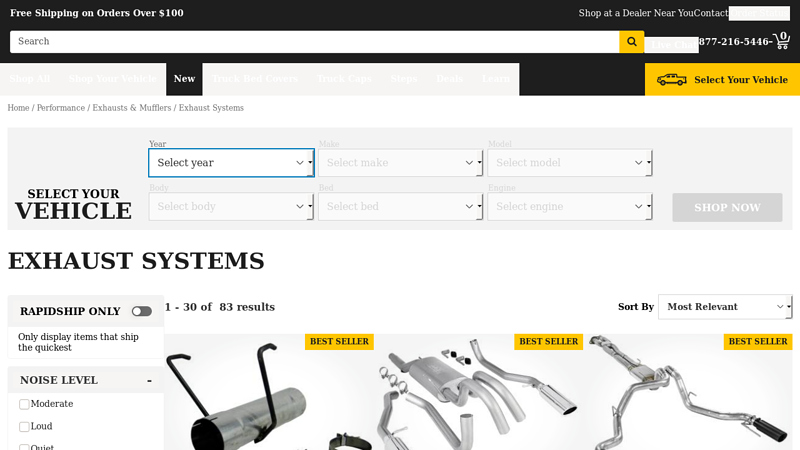Viewport: 800px width, 450px height.
Task: Click Shop at a Dealer Near You link
Action: tap(636, 13)
